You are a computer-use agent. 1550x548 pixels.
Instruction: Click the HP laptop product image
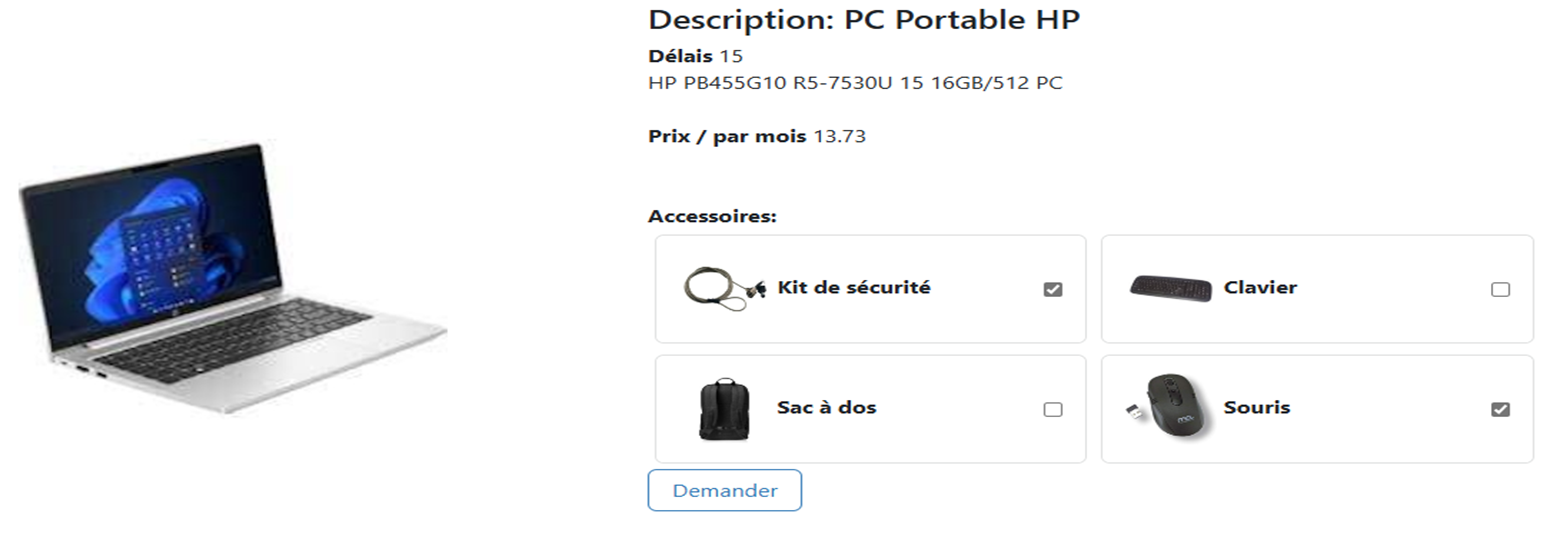point(233,278)
